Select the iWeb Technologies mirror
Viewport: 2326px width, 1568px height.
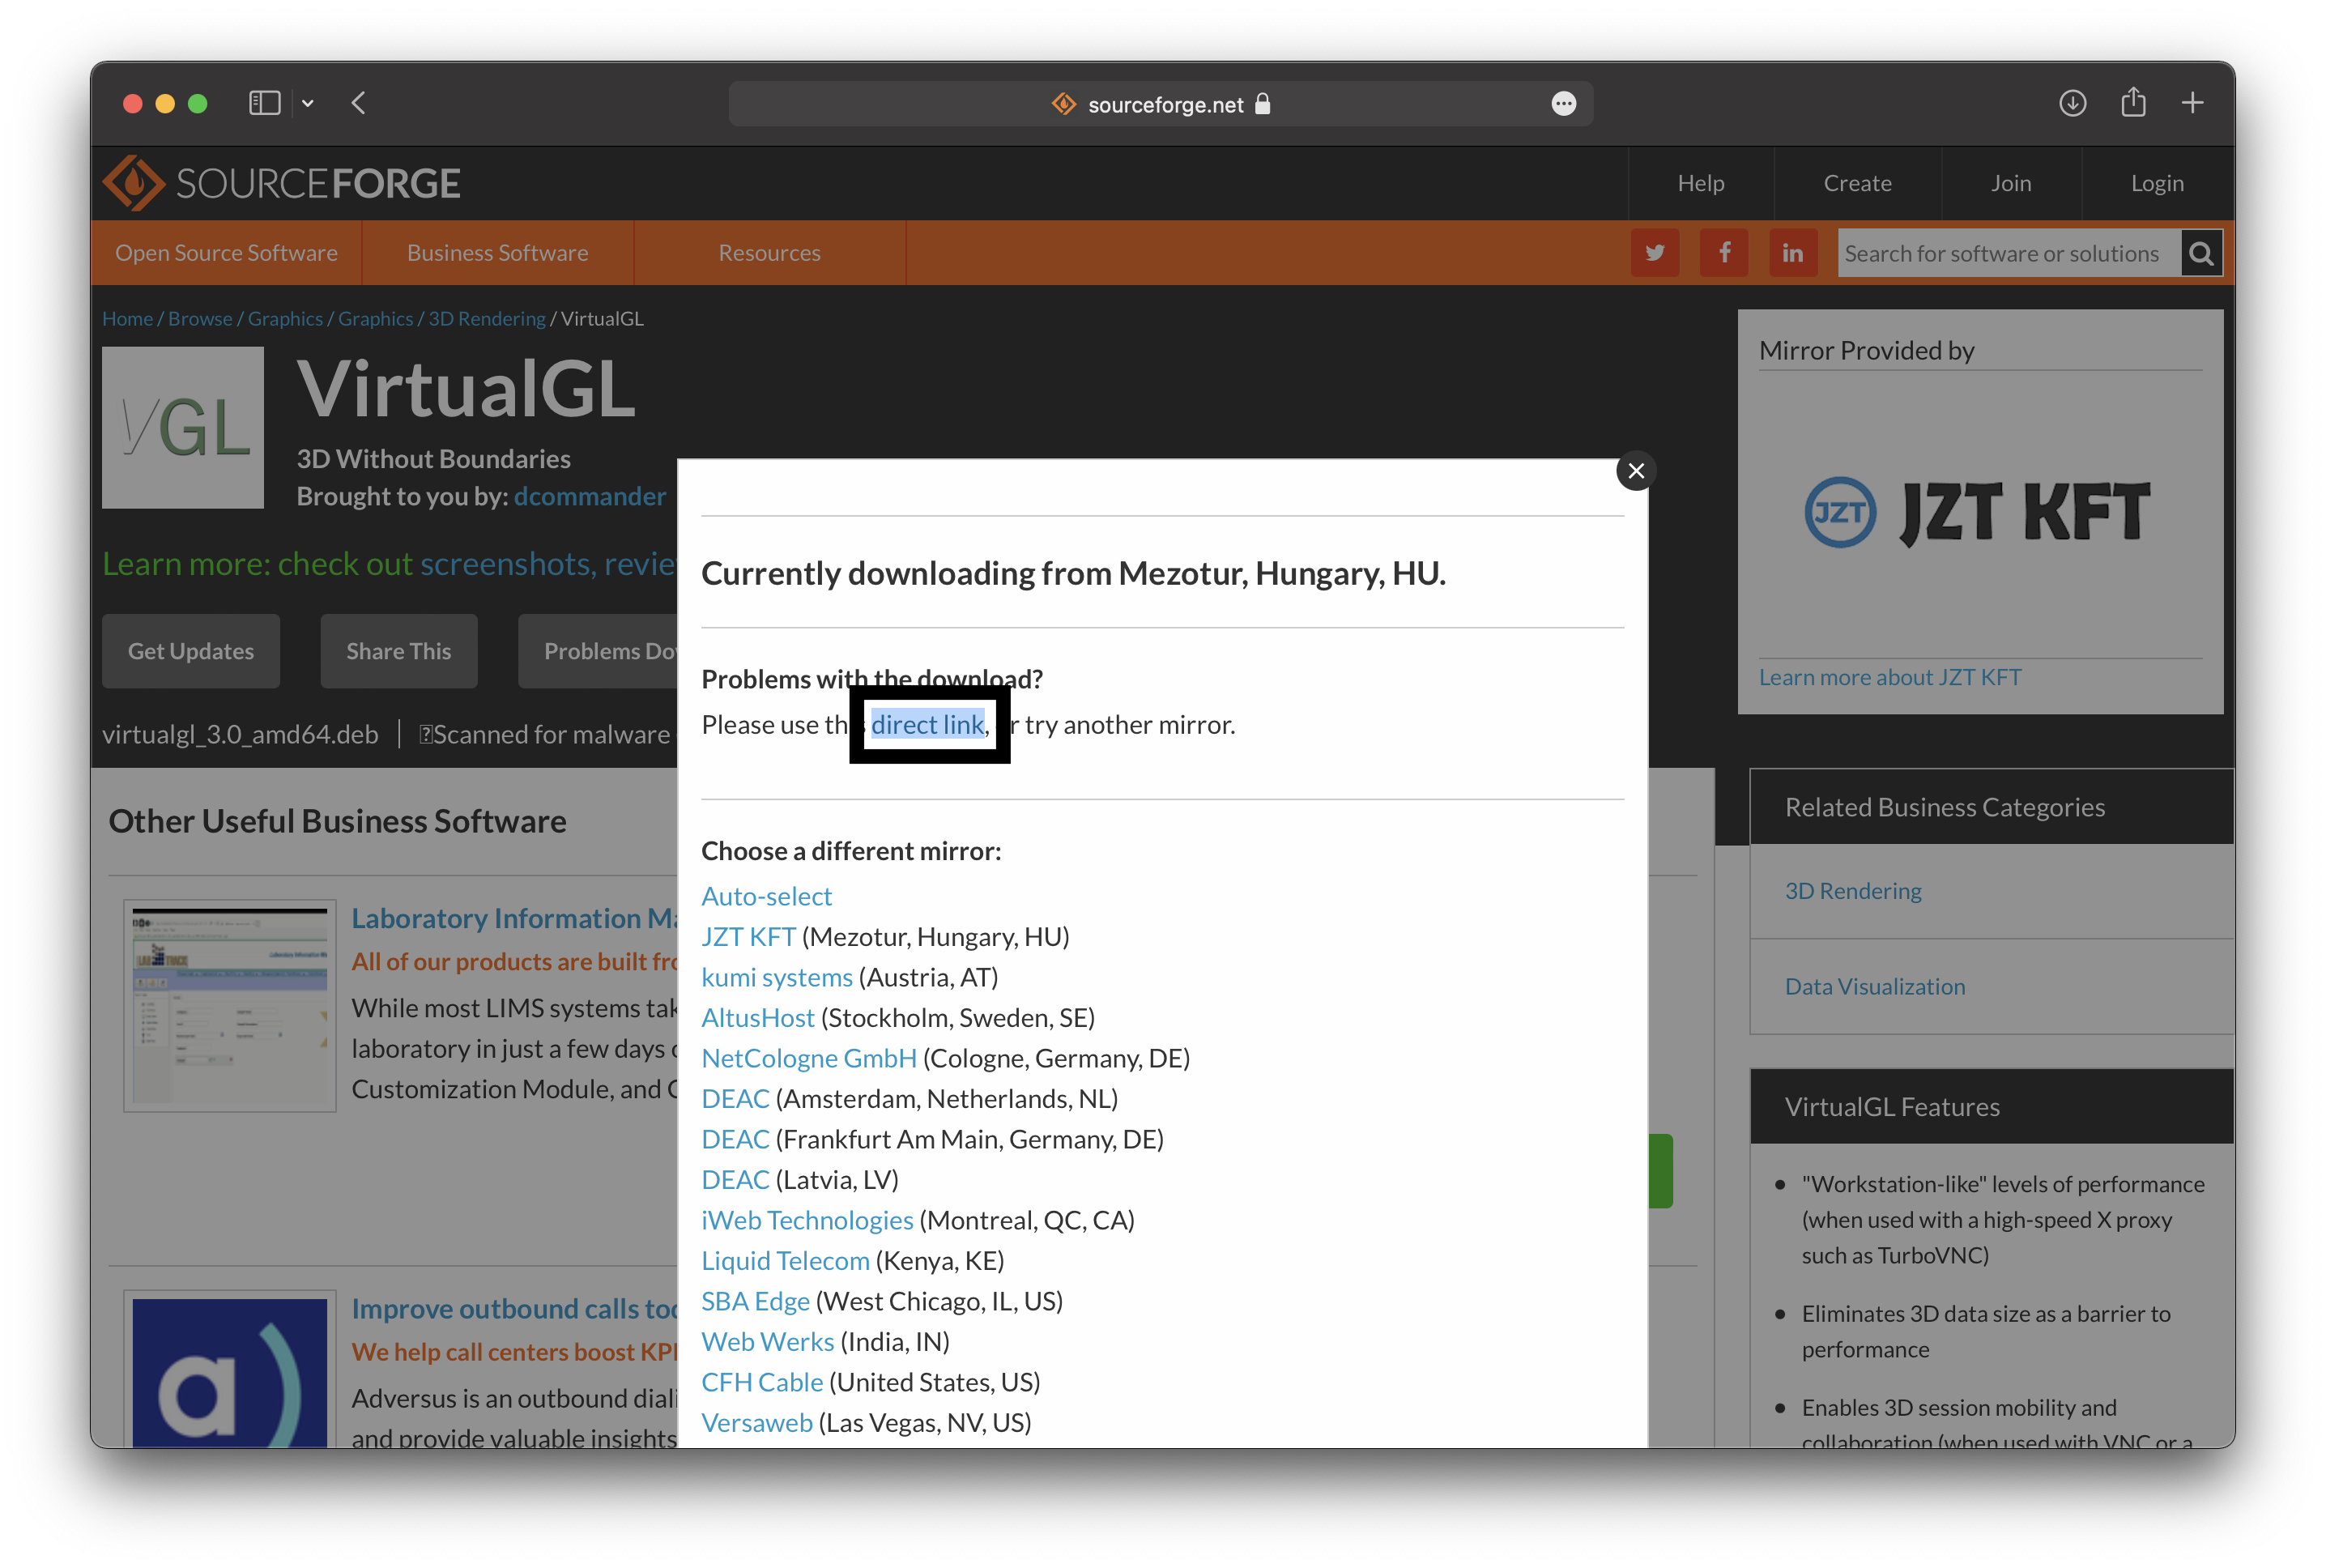pyautogui.click(x=807, y=1220)
